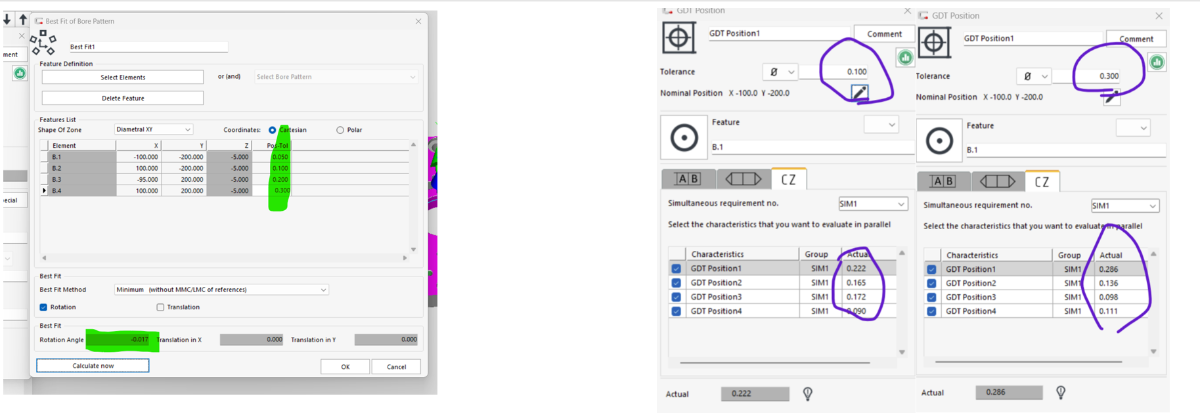Image resolution: width=1200 pixels, height=415 pixels.
Task: Click down arrow at top-left toolbar
Action: [x=7, y=18]
